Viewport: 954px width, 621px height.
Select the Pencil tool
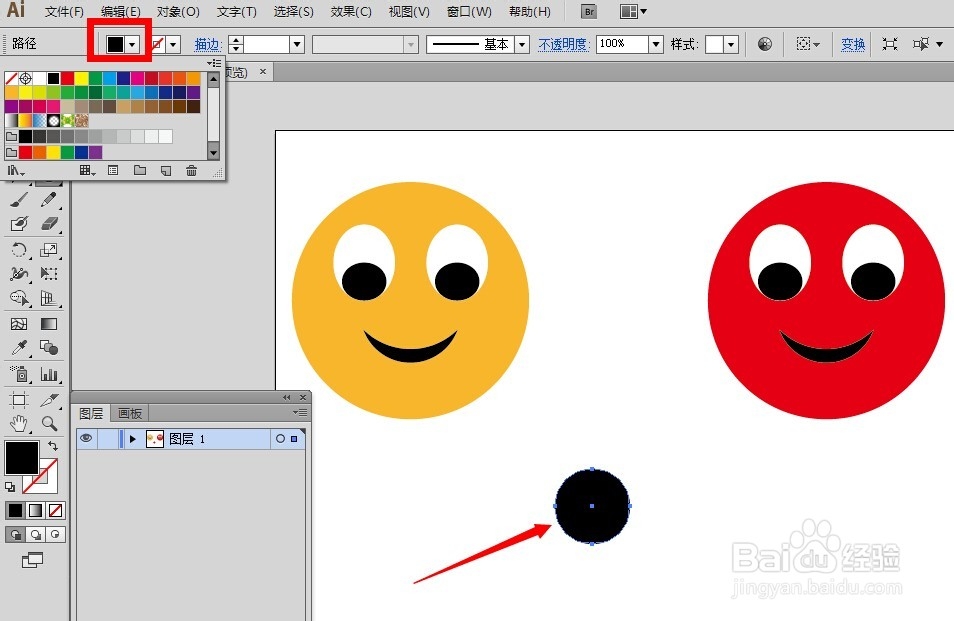(x=49, y=199)
